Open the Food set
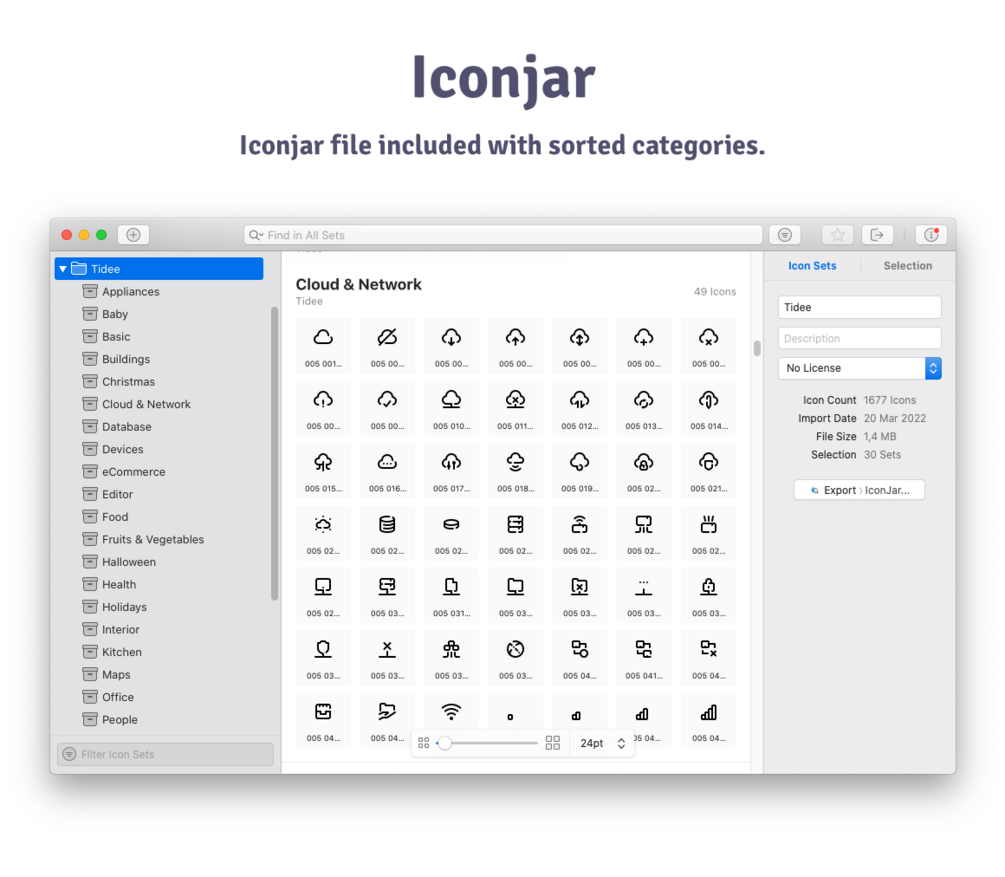 pos(115,517)
